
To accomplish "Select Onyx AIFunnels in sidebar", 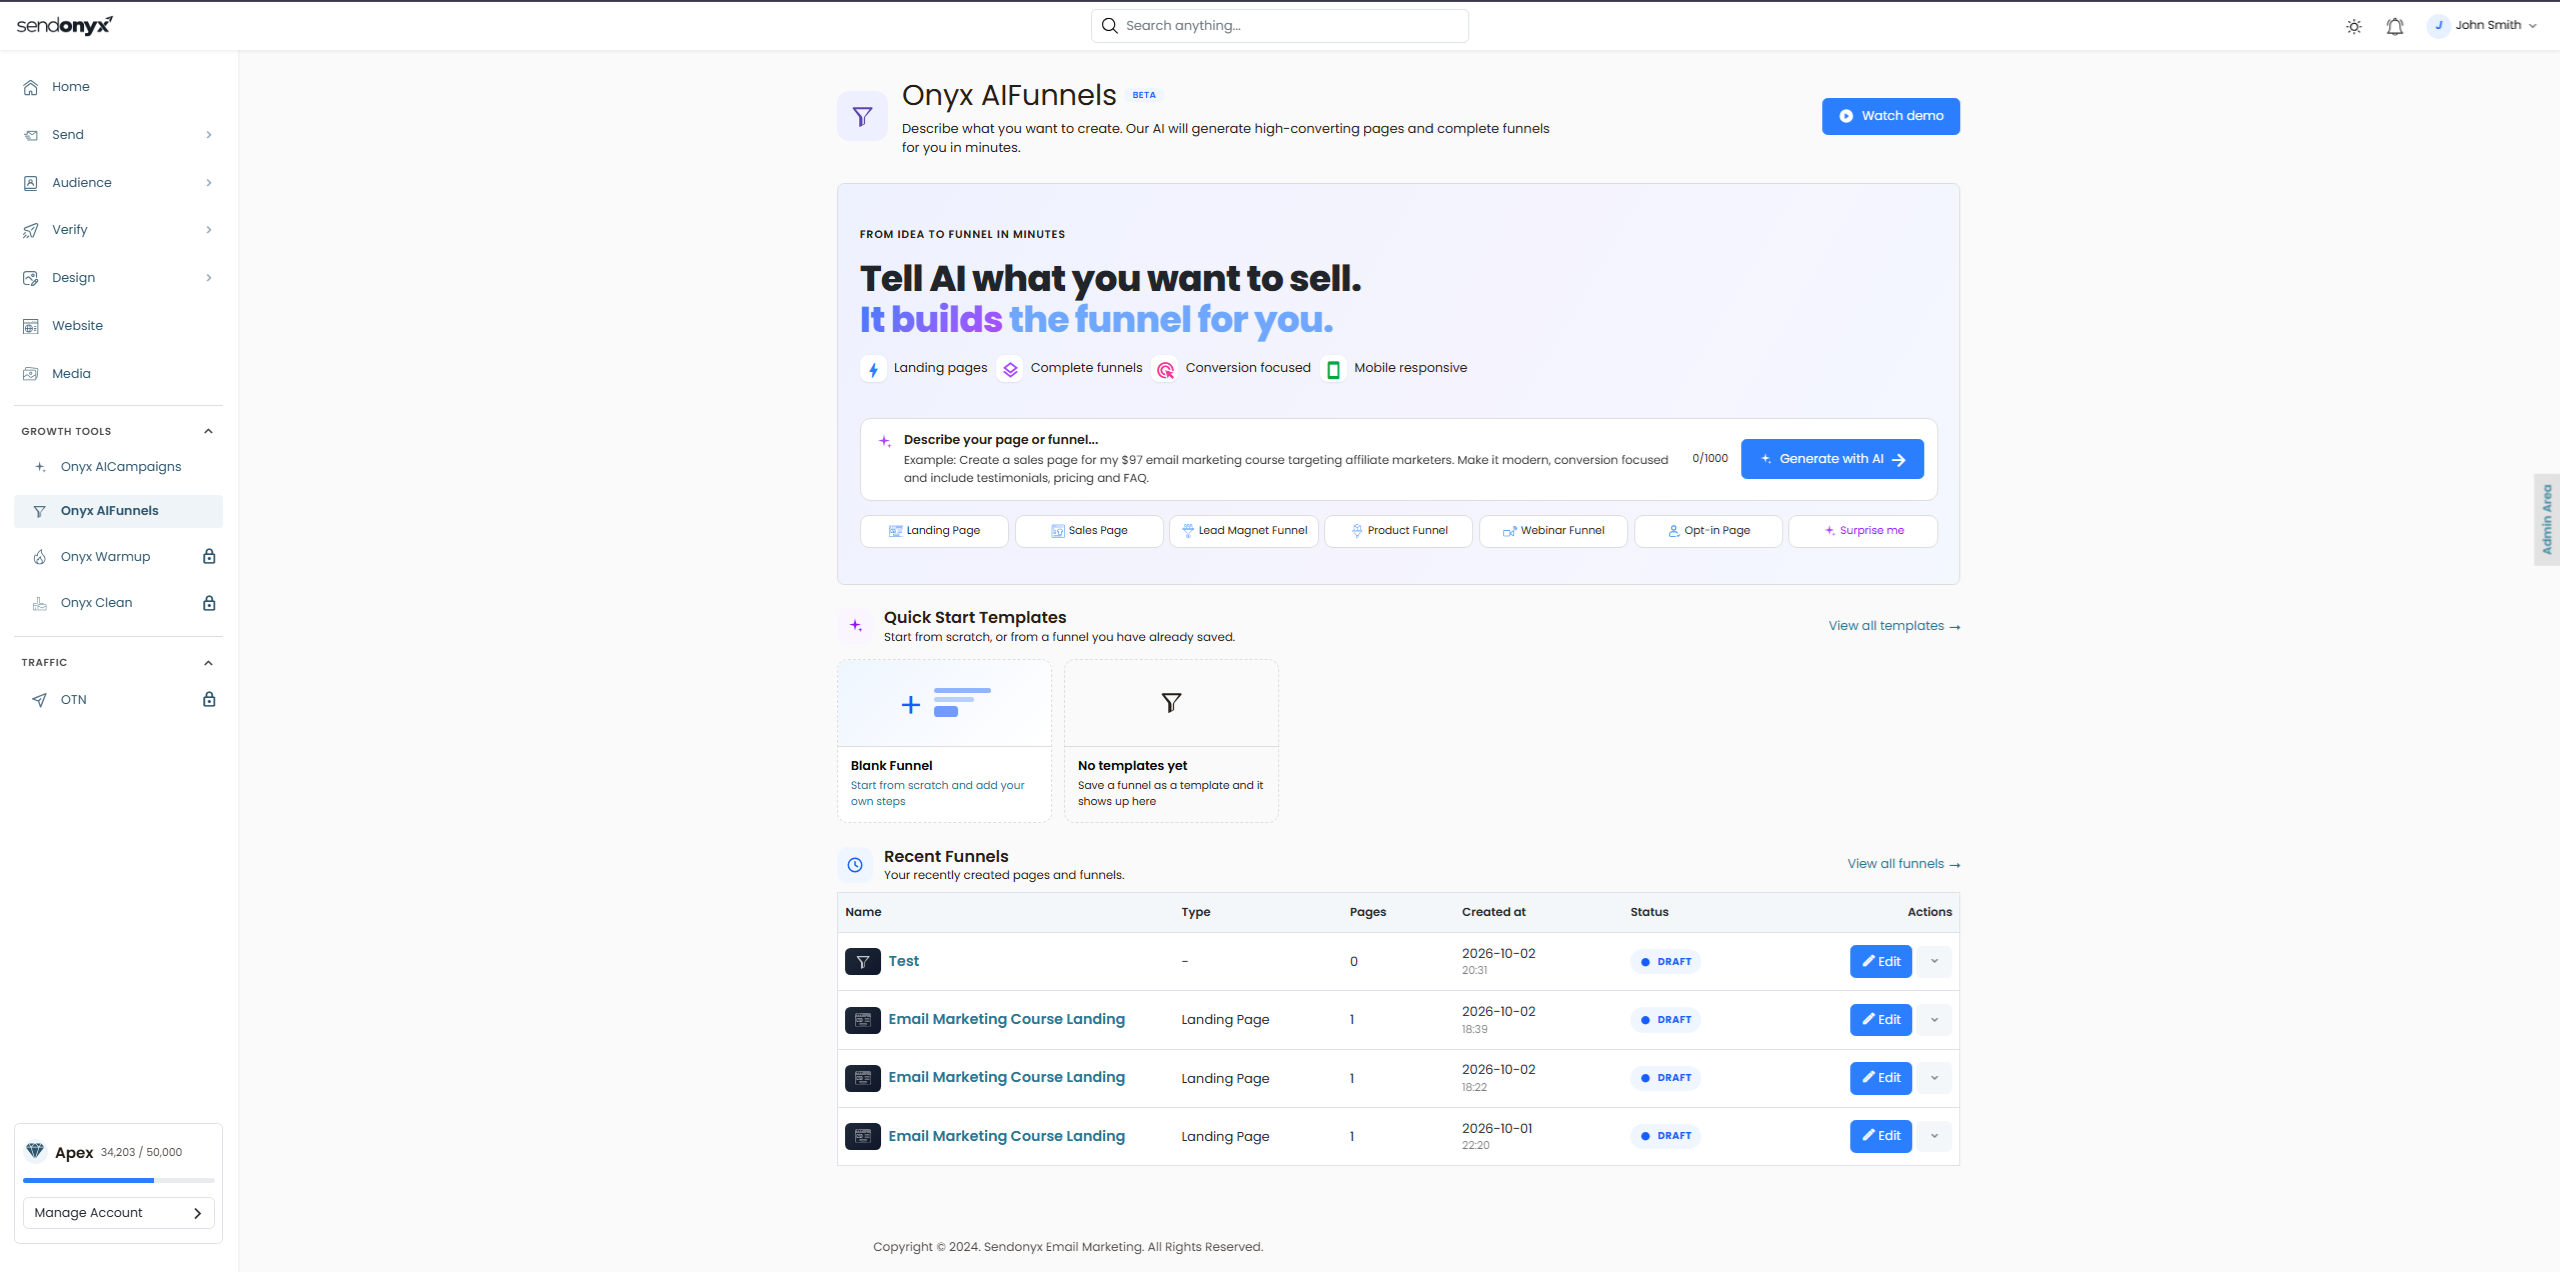I will pos(118,511).
